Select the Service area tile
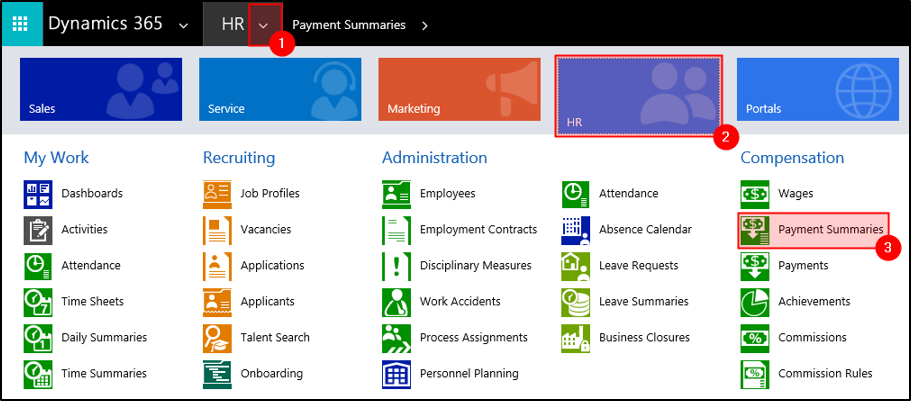This screenshot has width=911, height=401. point(279,89)
